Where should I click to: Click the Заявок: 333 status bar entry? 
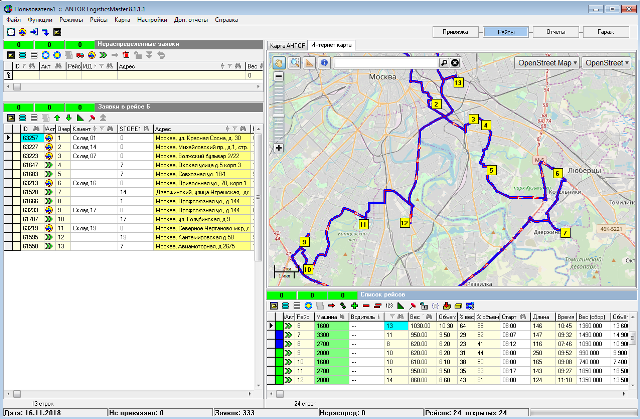[x=265, y=413]
